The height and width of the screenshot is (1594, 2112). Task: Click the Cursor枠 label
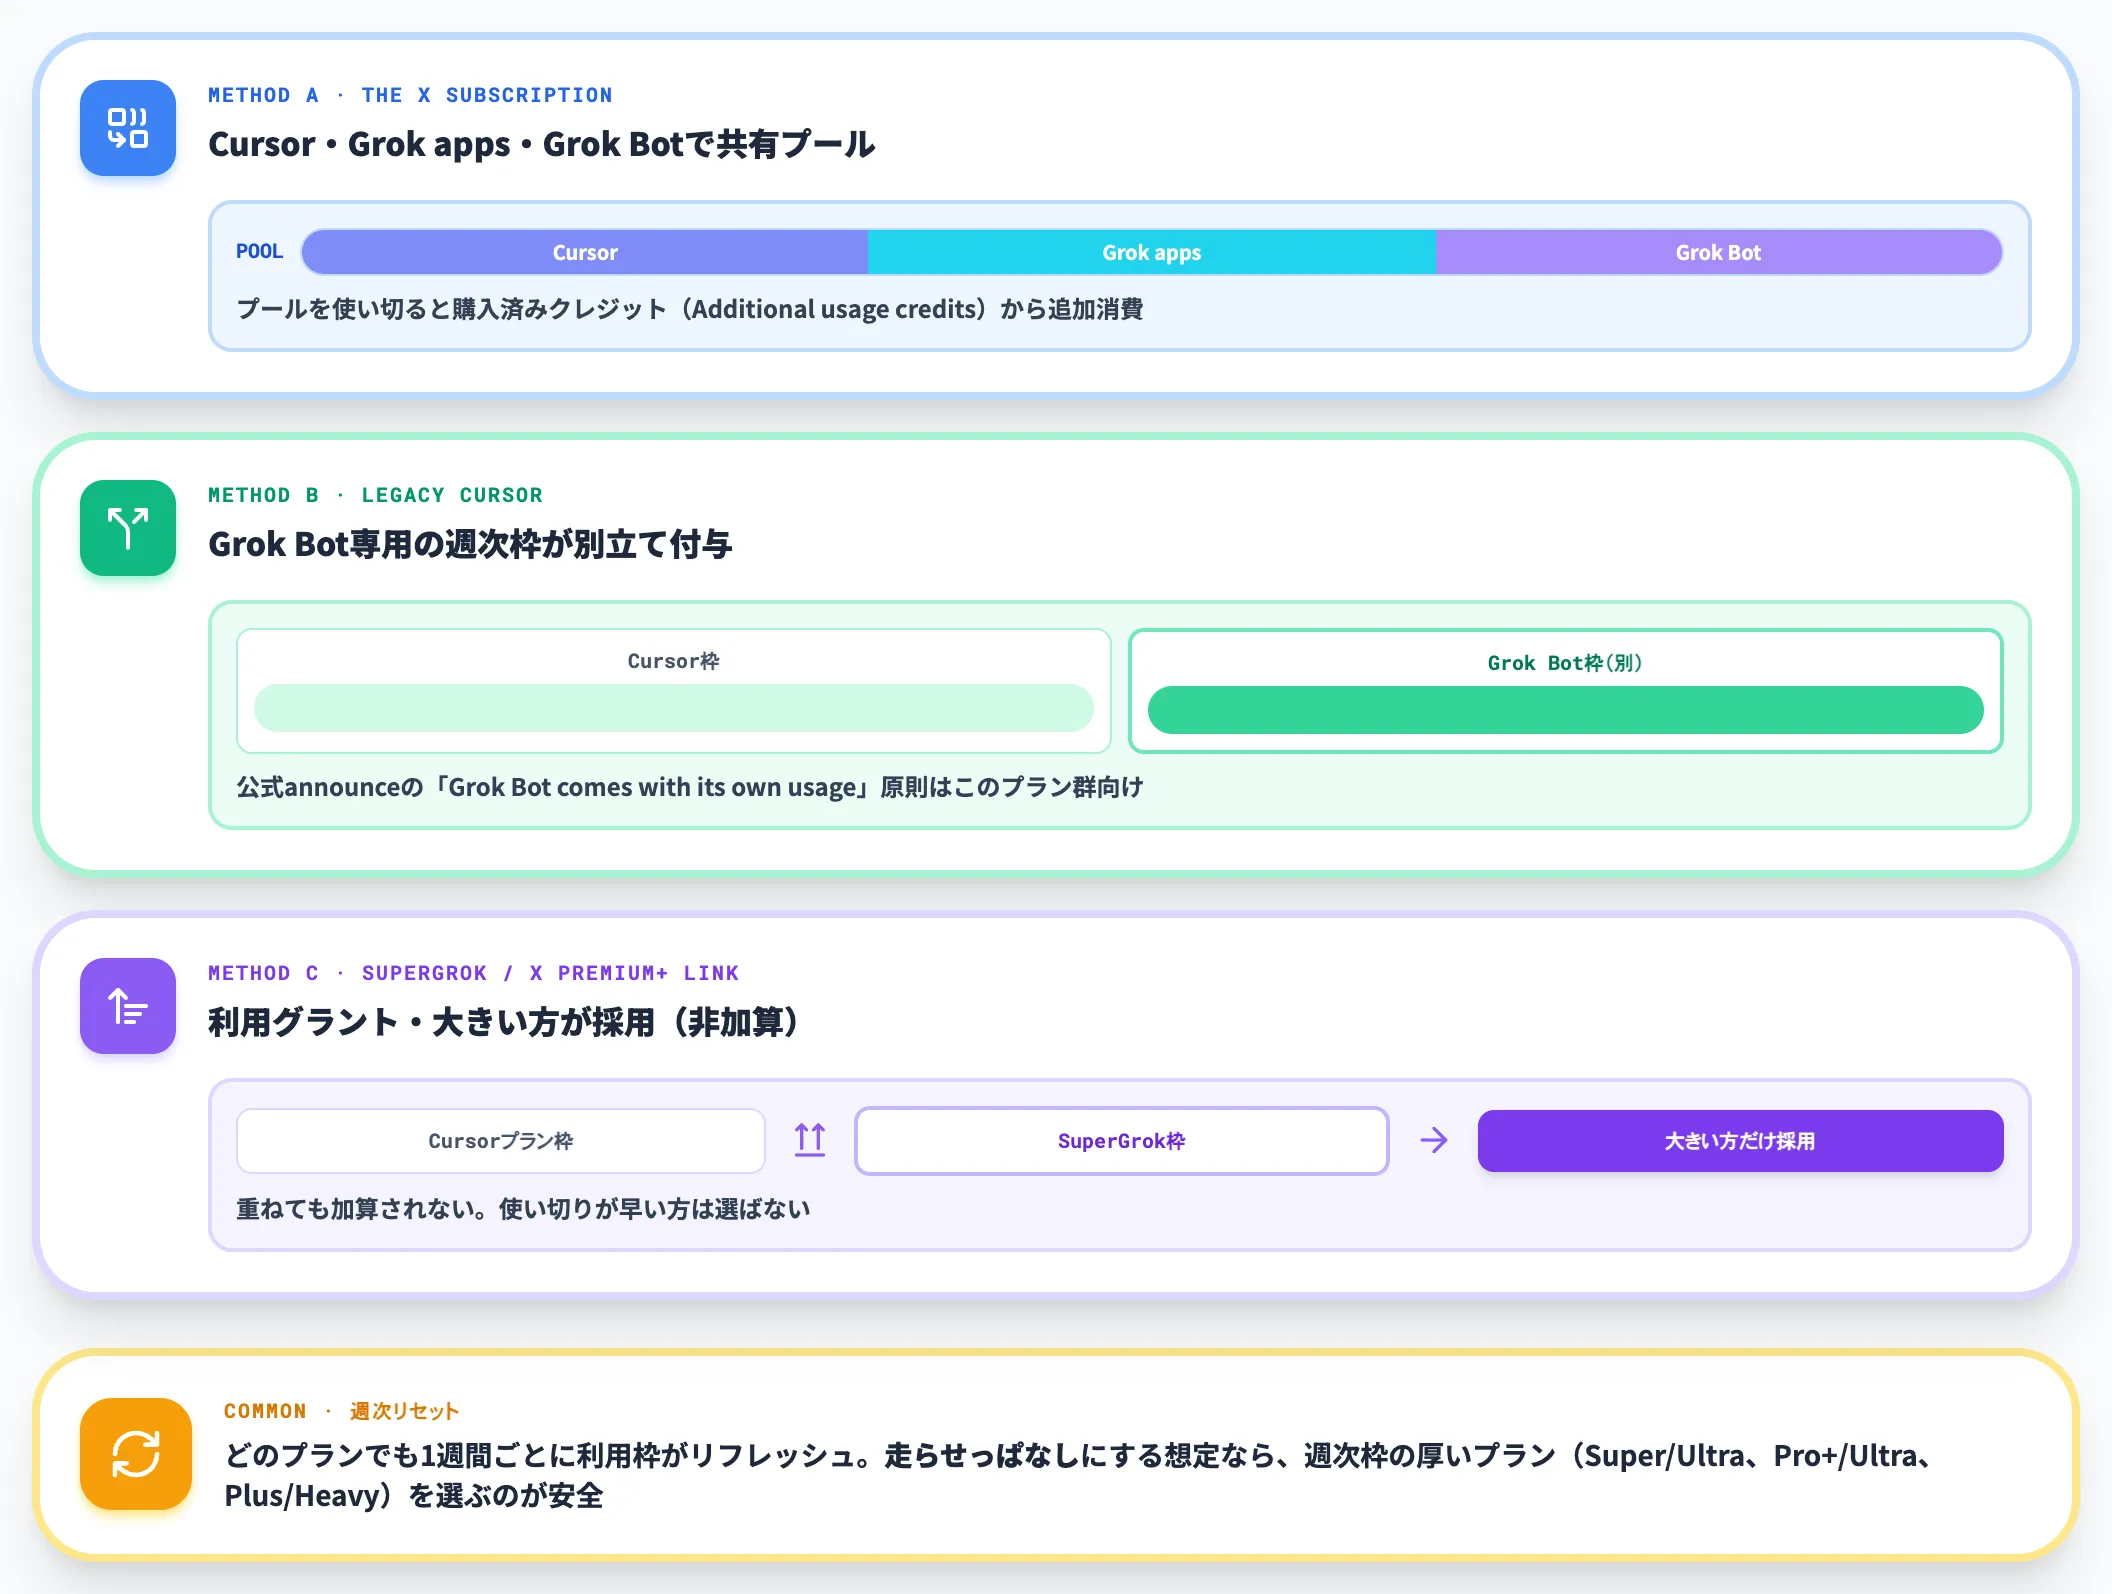pyautogui.click(x=674, y=661)
